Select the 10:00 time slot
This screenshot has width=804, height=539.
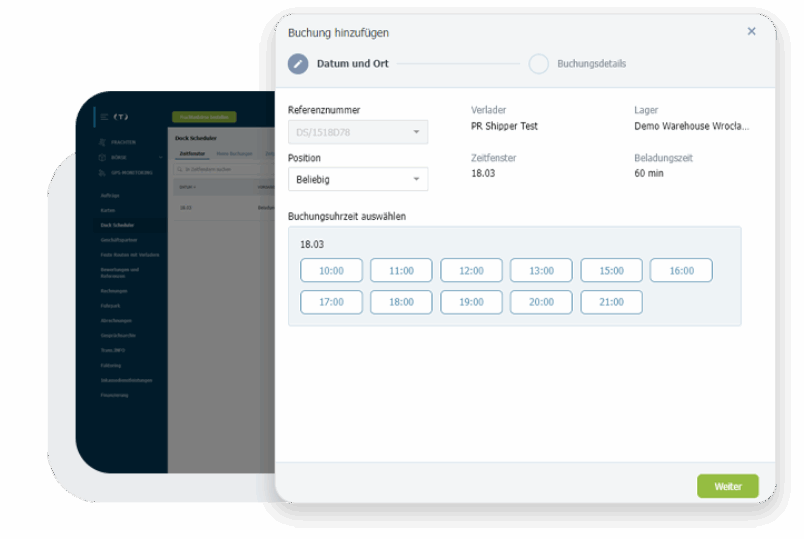click(331, 271)
